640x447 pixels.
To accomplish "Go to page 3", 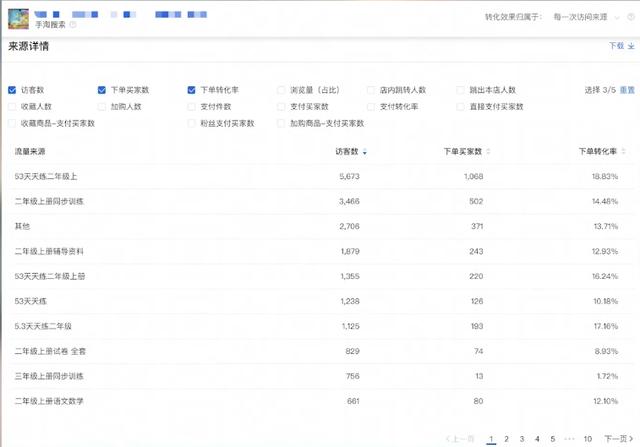I will tap(522, 439).
